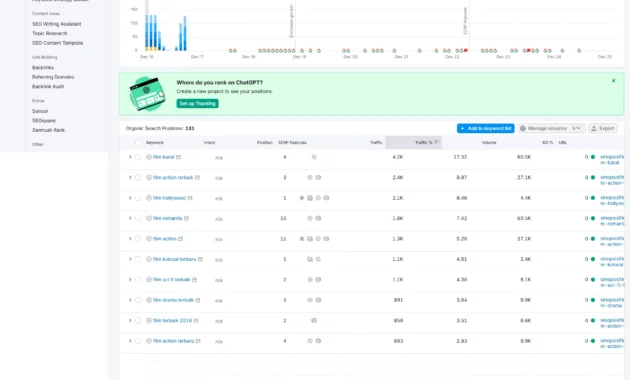Click the add icon before 'film romantis'
Viewport: 630px width, 380px height.
pos(149,219)
